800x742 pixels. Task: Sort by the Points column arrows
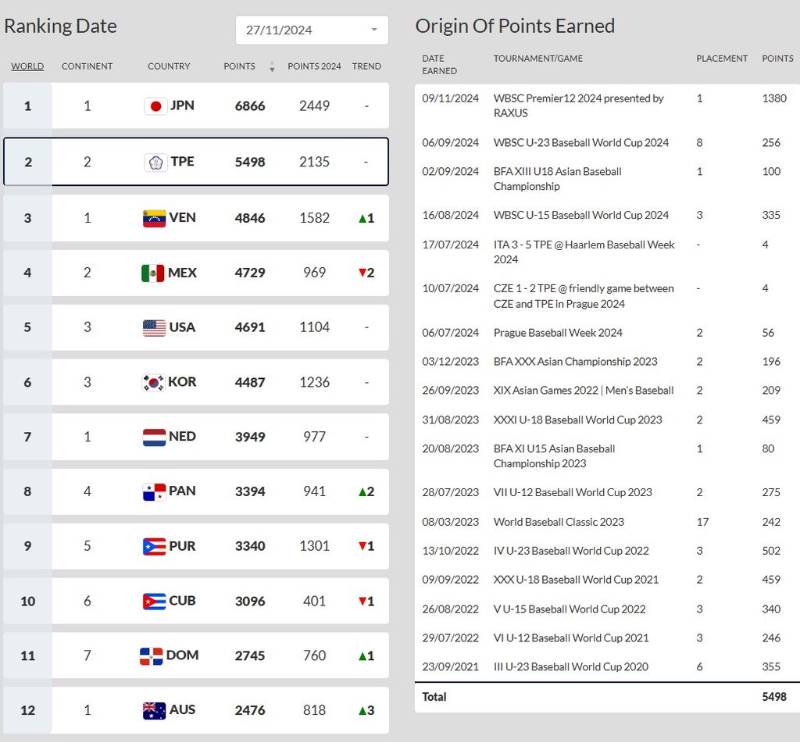(272, 67)
